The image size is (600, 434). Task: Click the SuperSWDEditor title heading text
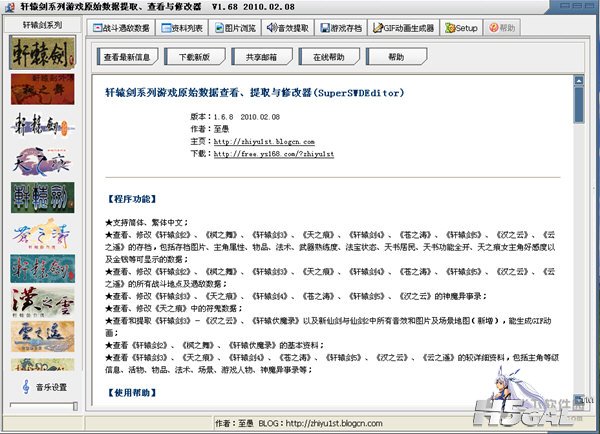(x=254, y=93)
